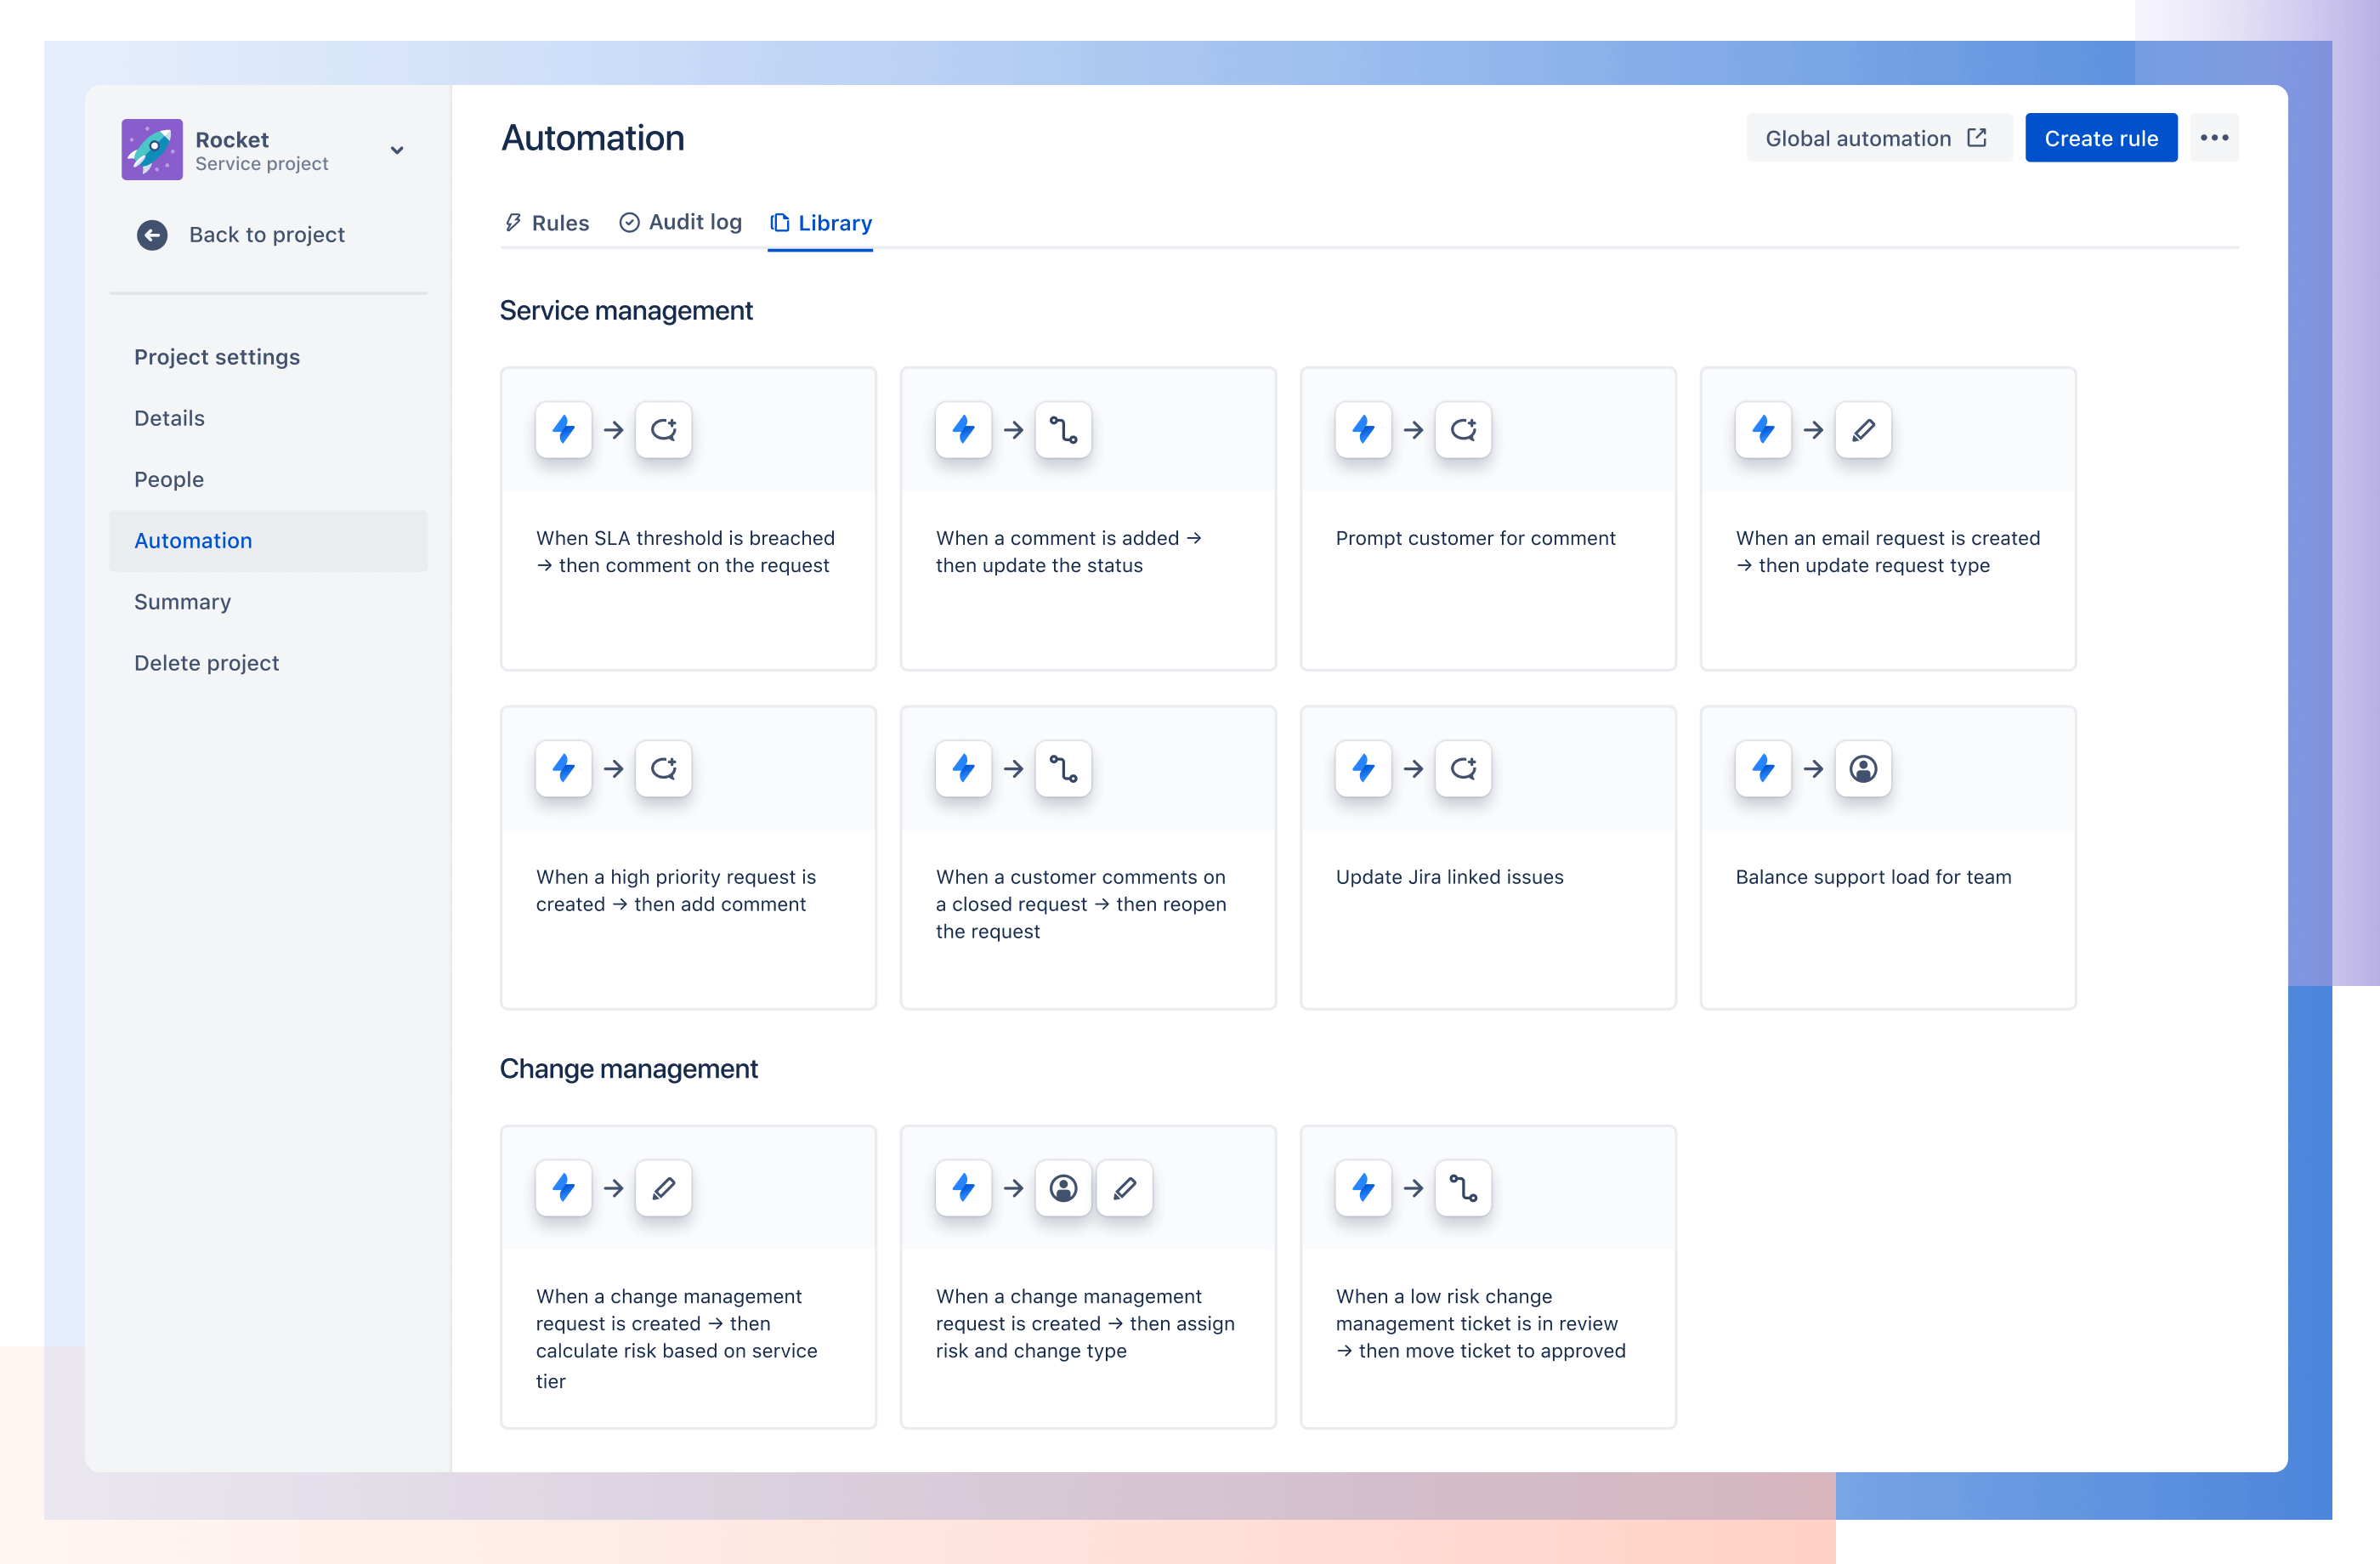Image resolution: width=2380 pixels, height=1564 pixels.
Task: Click the user/assign icon on balance support rule
Action: [1861, 768]
